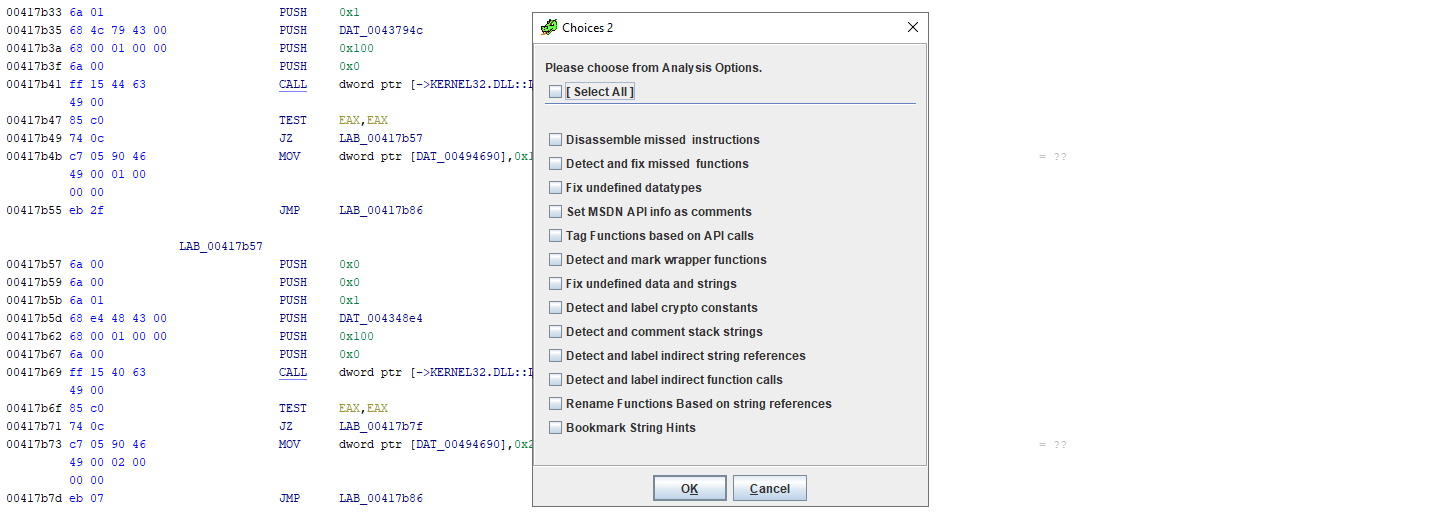
Task: Confirm selections with the OK button
Action: click(x=690, y=488)
